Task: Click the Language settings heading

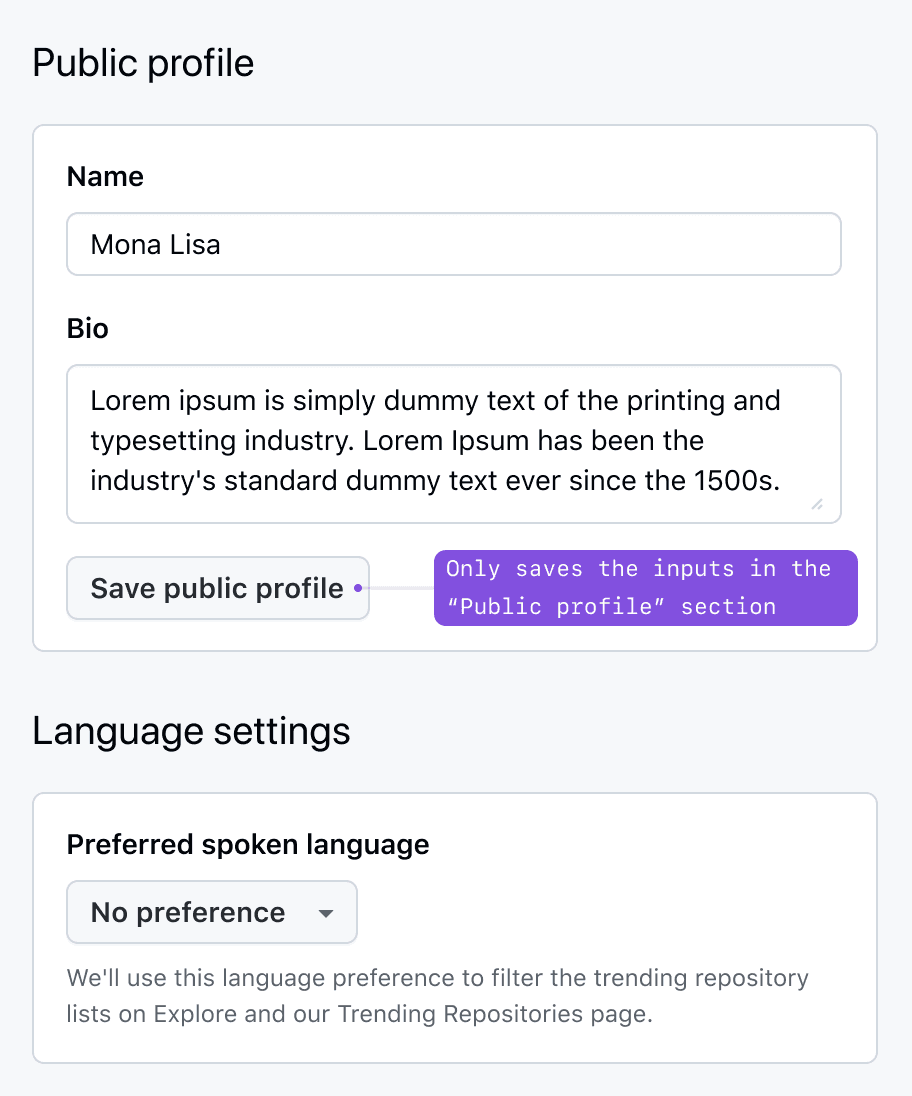Action: 191,731
